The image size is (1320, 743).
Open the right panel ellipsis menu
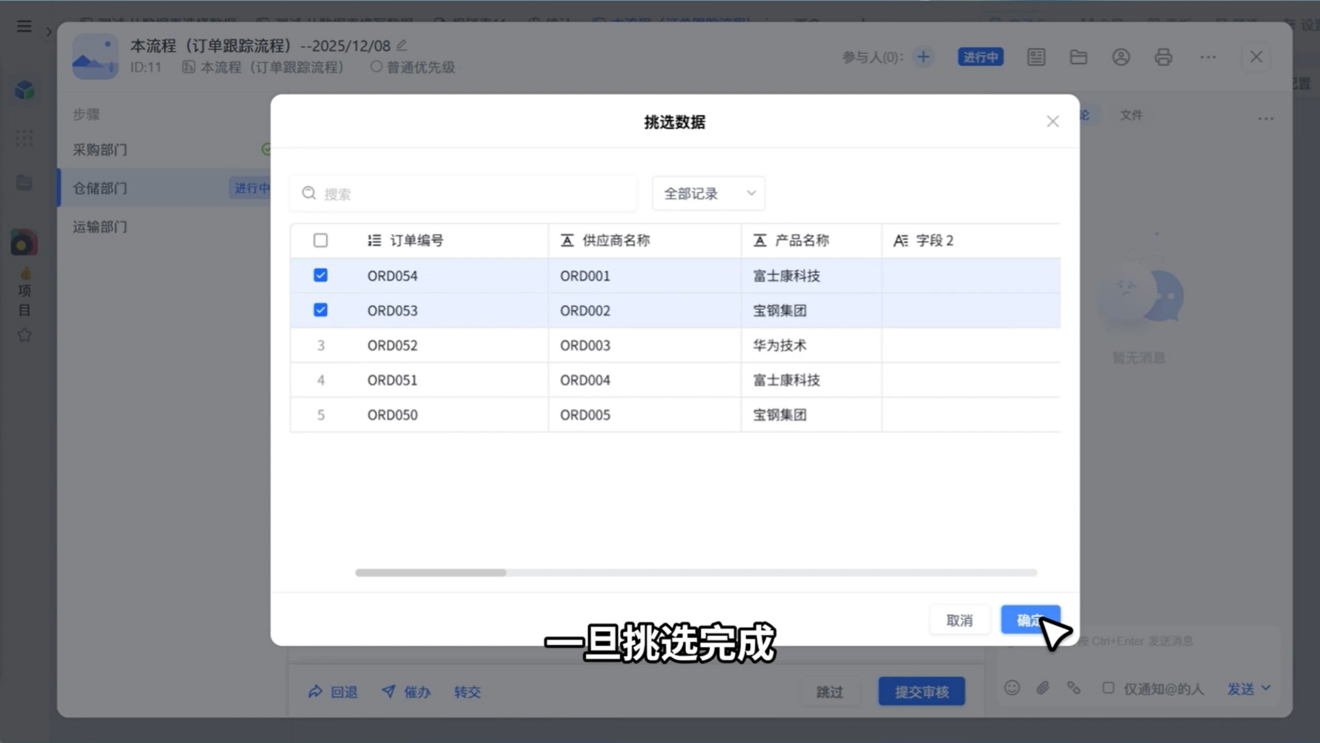pyautogui.click(x=1266, y=118)
